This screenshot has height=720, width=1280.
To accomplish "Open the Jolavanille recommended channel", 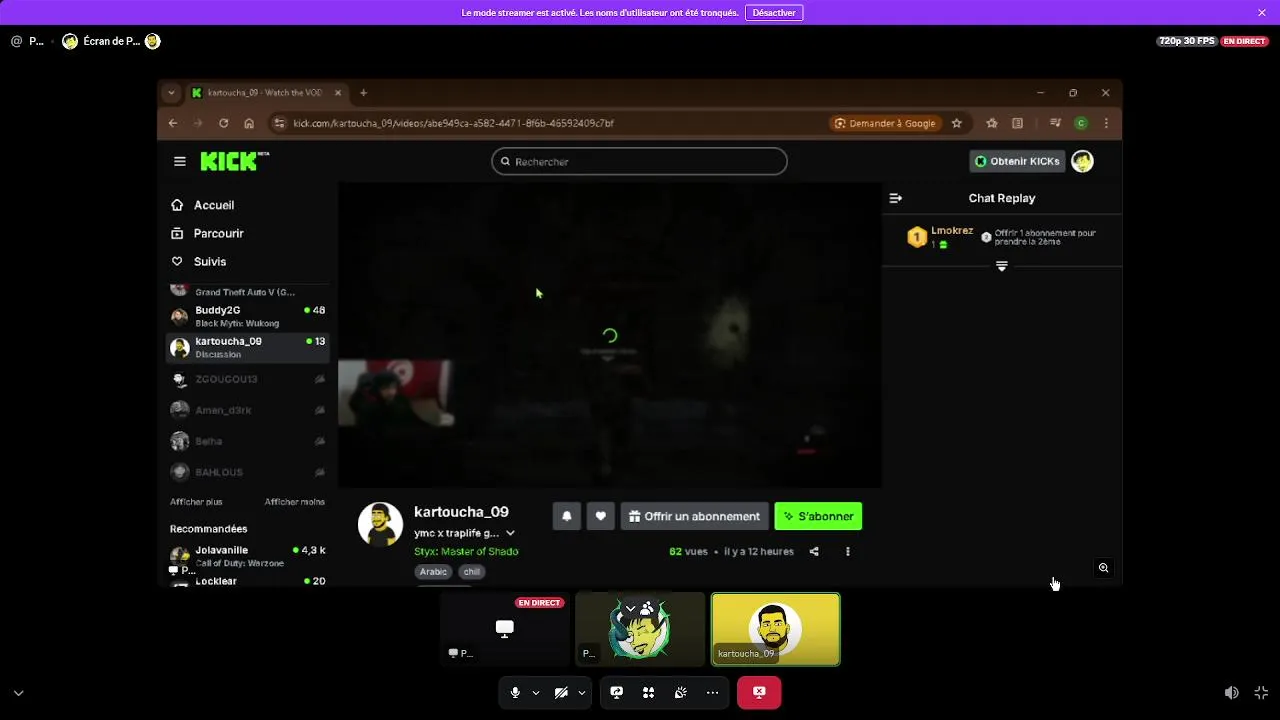I will point(248,556).
